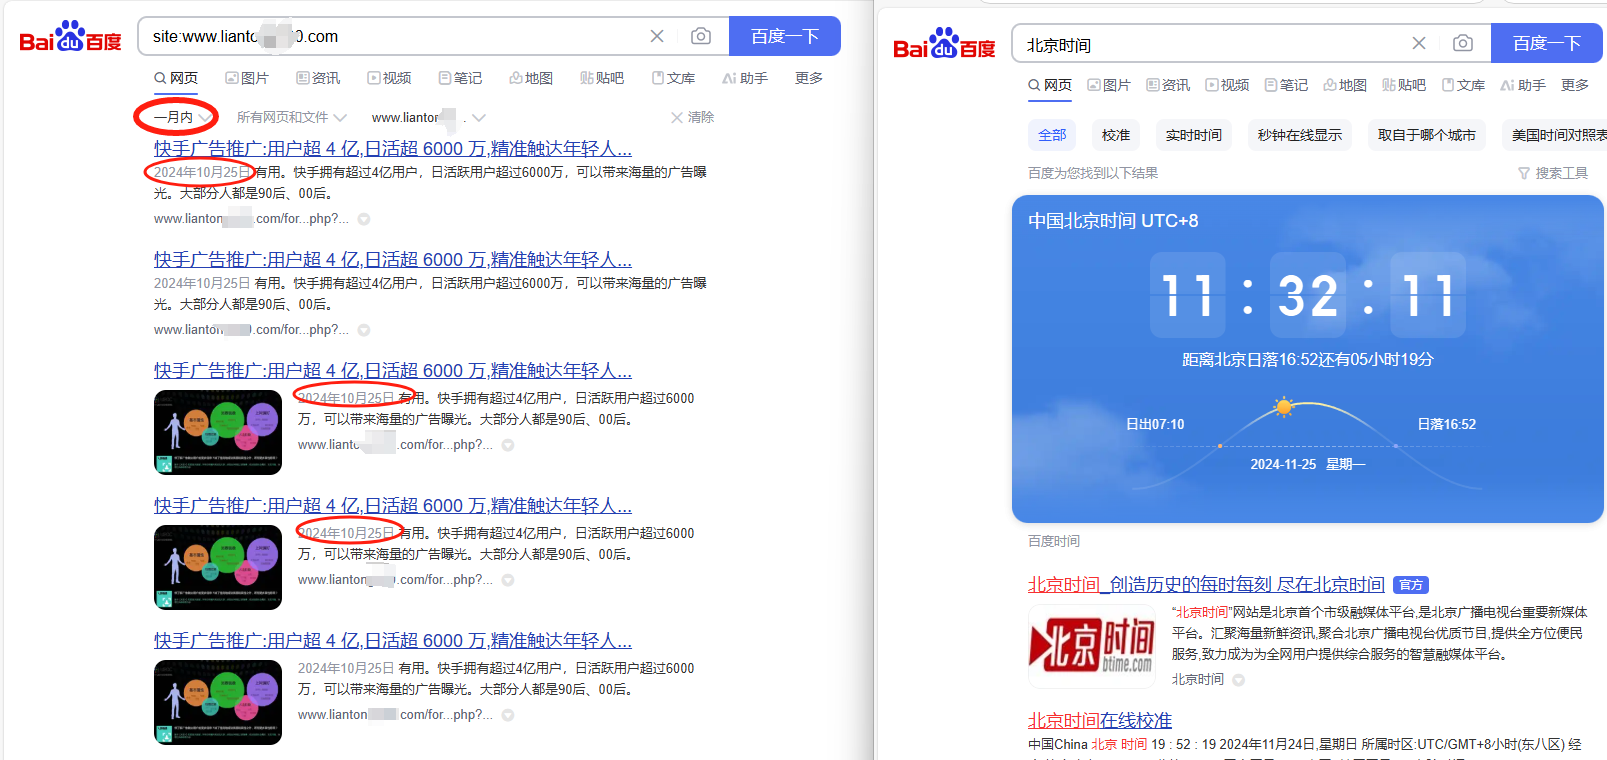The width and height of the screenshot is (1607, 760).
Task: Click thumbnail of third search result
Action: [x=218, y=432]
